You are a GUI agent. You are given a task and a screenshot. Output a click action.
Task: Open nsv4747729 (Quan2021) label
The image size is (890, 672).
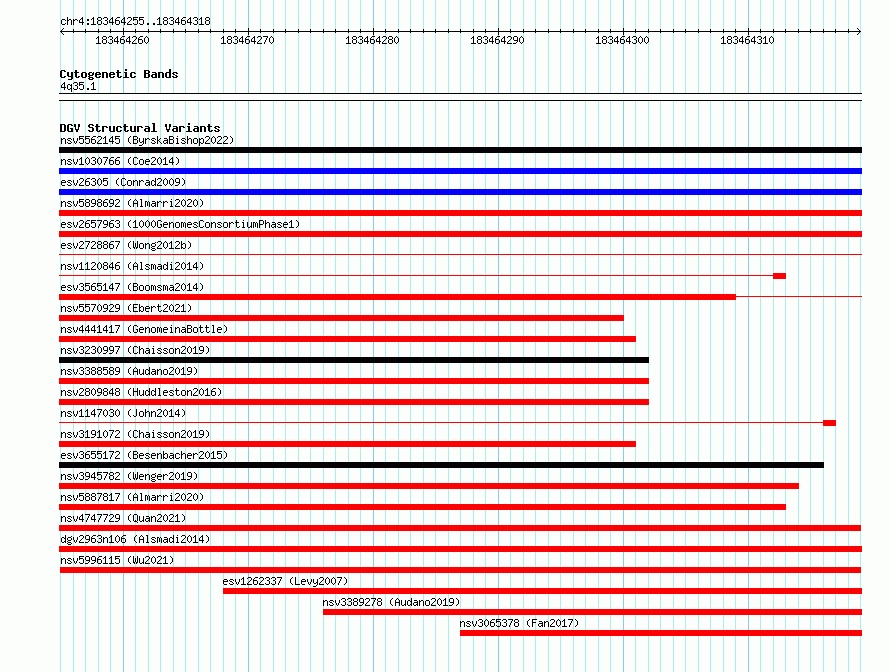pos(123,518)
